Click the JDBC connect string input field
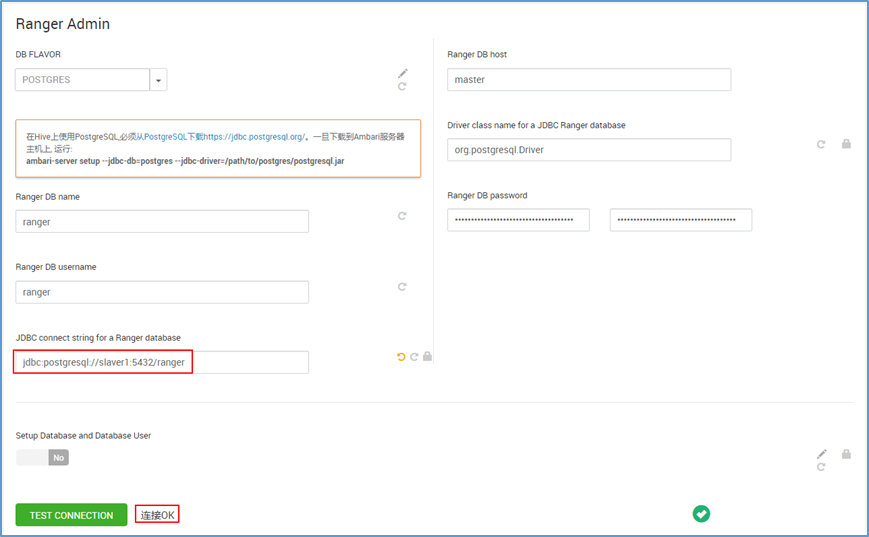Image resolution: width=869 pixels, height=537 pixels. pyautogui.click(x=162, y=362)
